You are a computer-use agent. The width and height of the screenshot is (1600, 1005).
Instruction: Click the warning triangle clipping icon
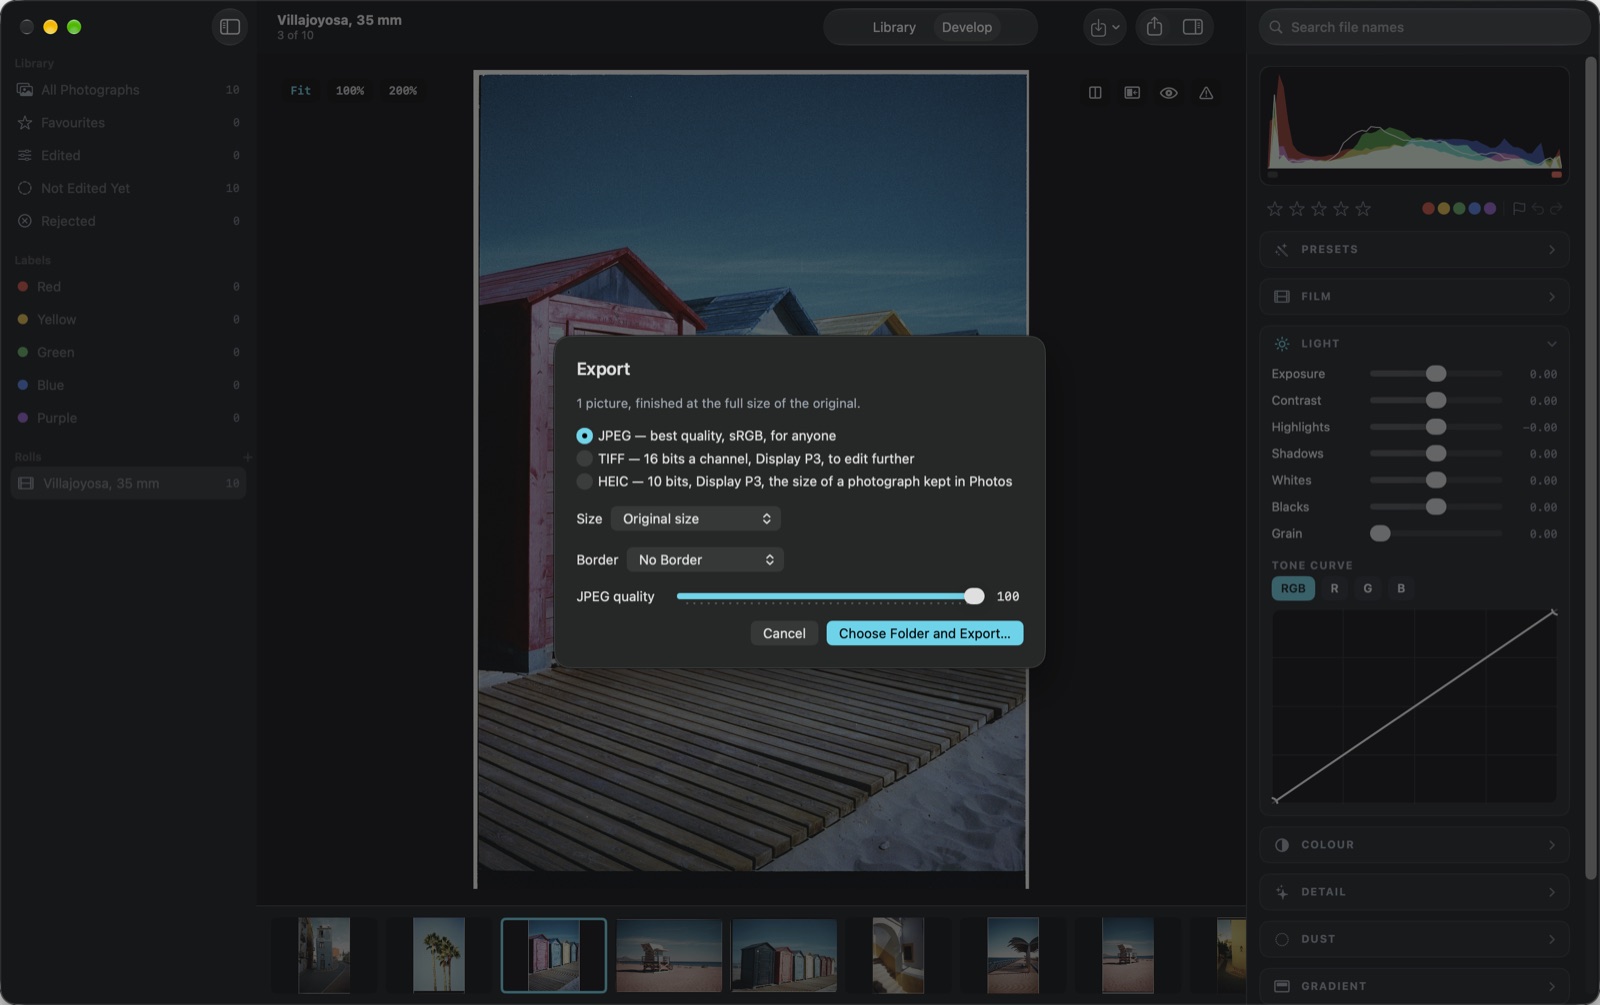pos(1206,92)
